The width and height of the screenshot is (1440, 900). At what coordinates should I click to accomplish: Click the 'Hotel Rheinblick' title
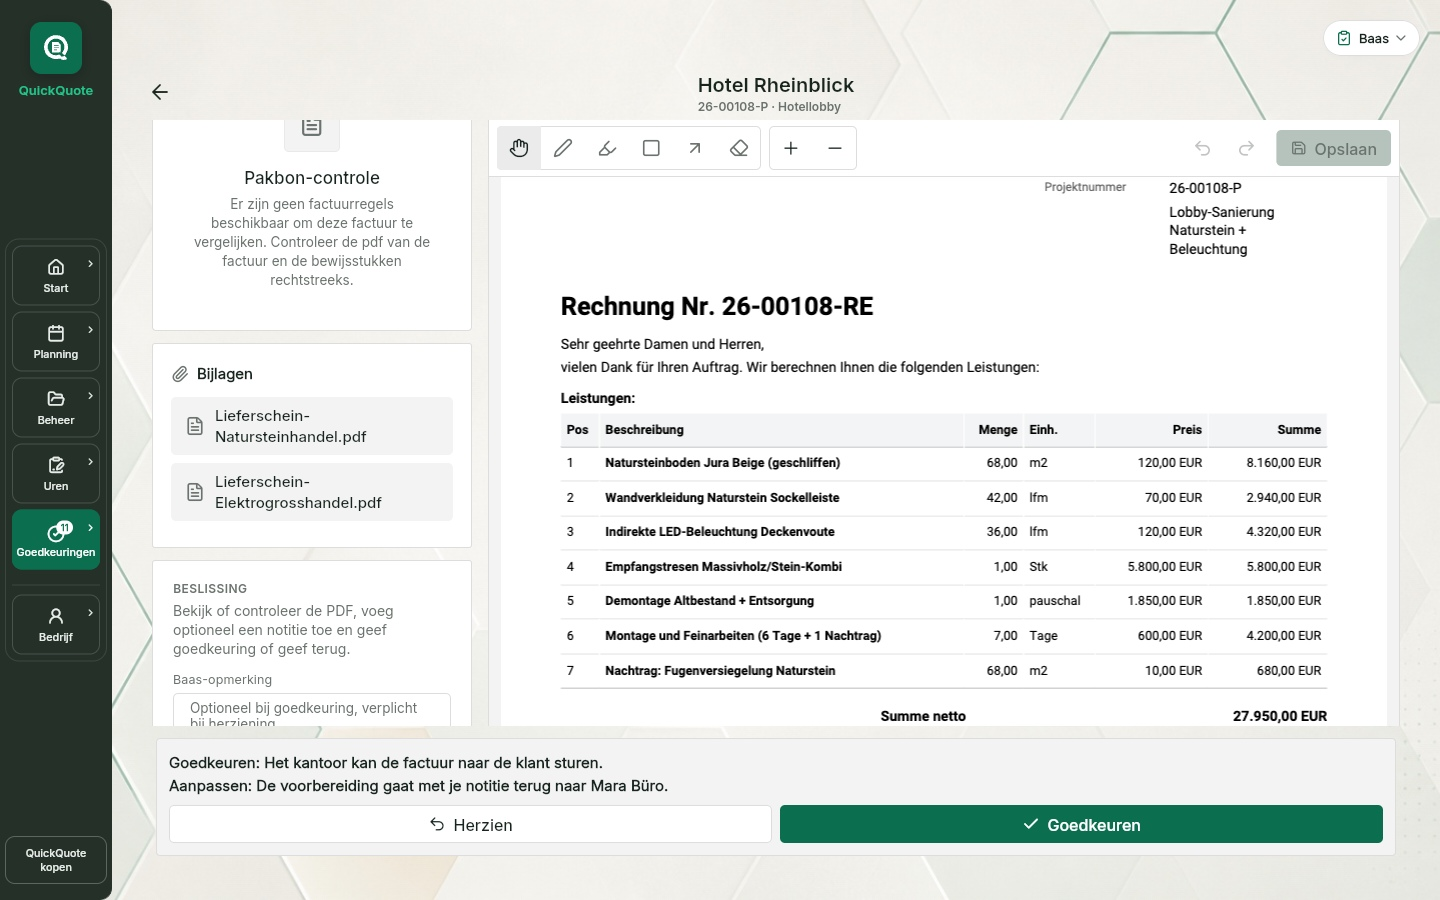pos(776,85)
